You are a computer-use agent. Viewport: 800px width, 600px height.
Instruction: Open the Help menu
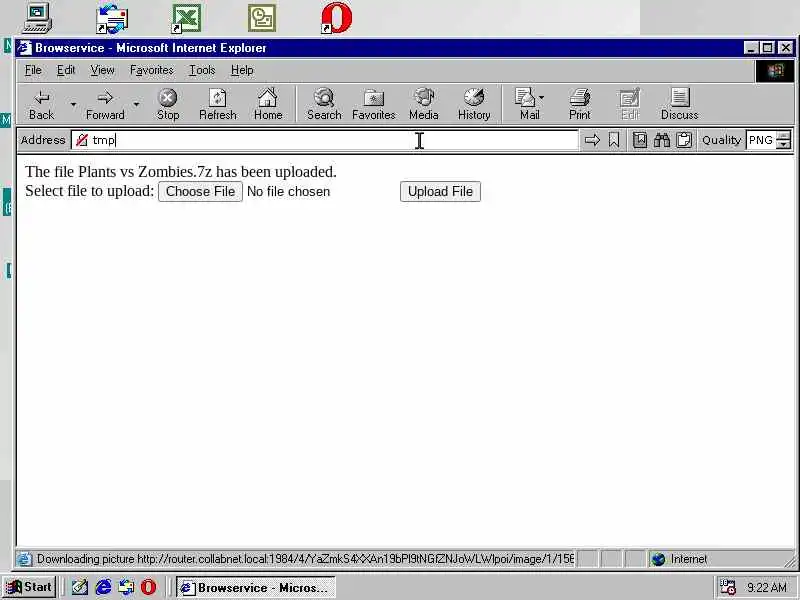pyautogui.click(x=242, y=70)
